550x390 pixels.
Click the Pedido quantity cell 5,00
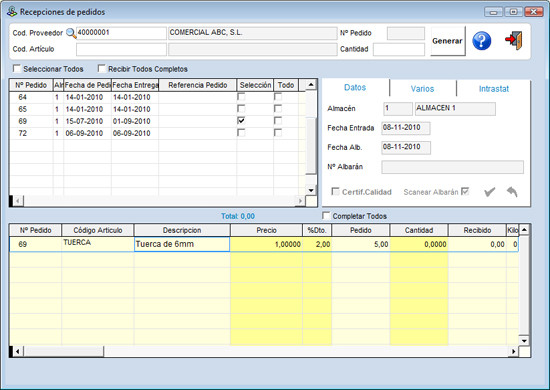pos(361,244)
